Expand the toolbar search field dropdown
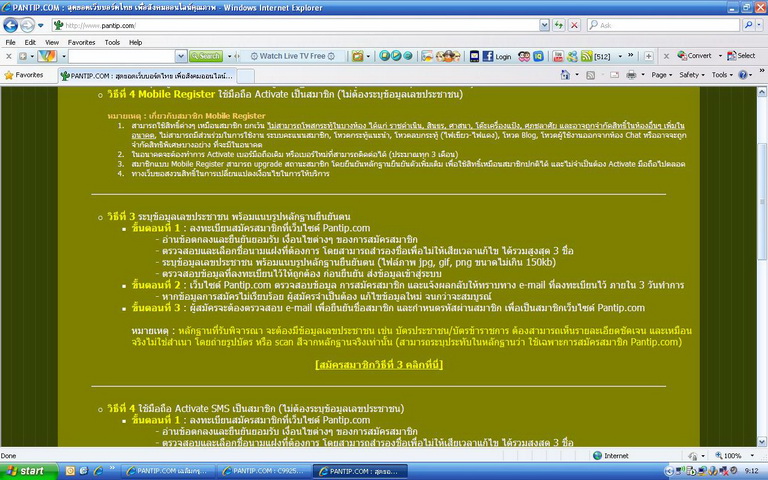The image size is (768, 480). coord(181,56)
